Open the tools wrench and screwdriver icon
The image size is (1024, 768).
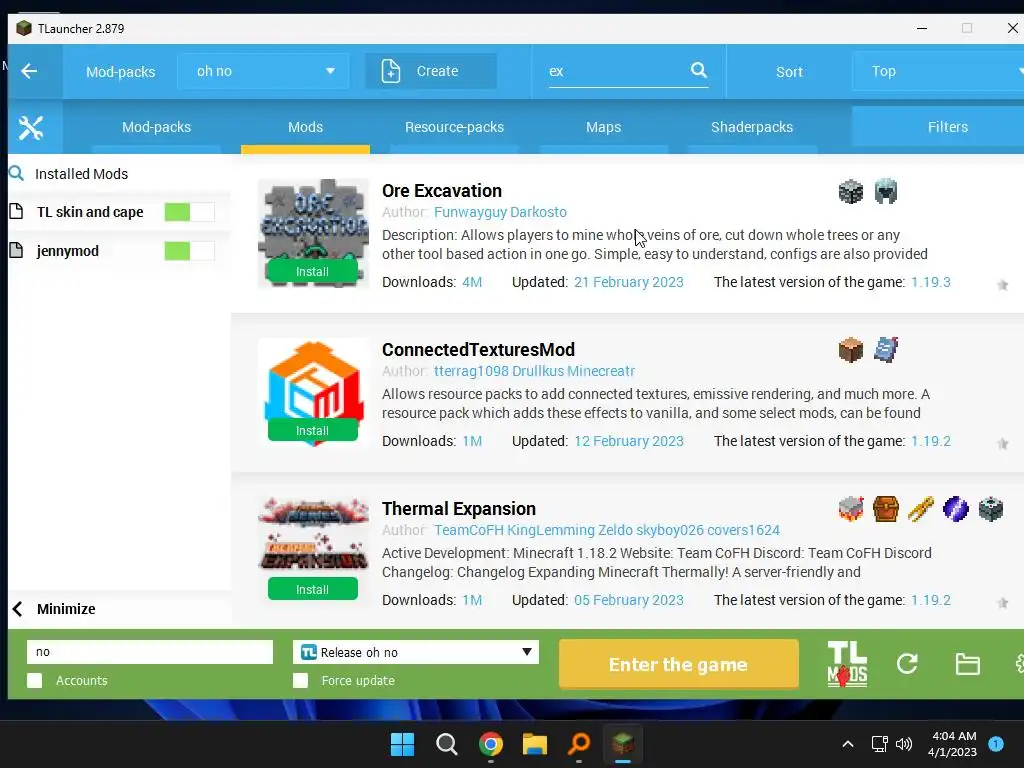coord(31,127)
